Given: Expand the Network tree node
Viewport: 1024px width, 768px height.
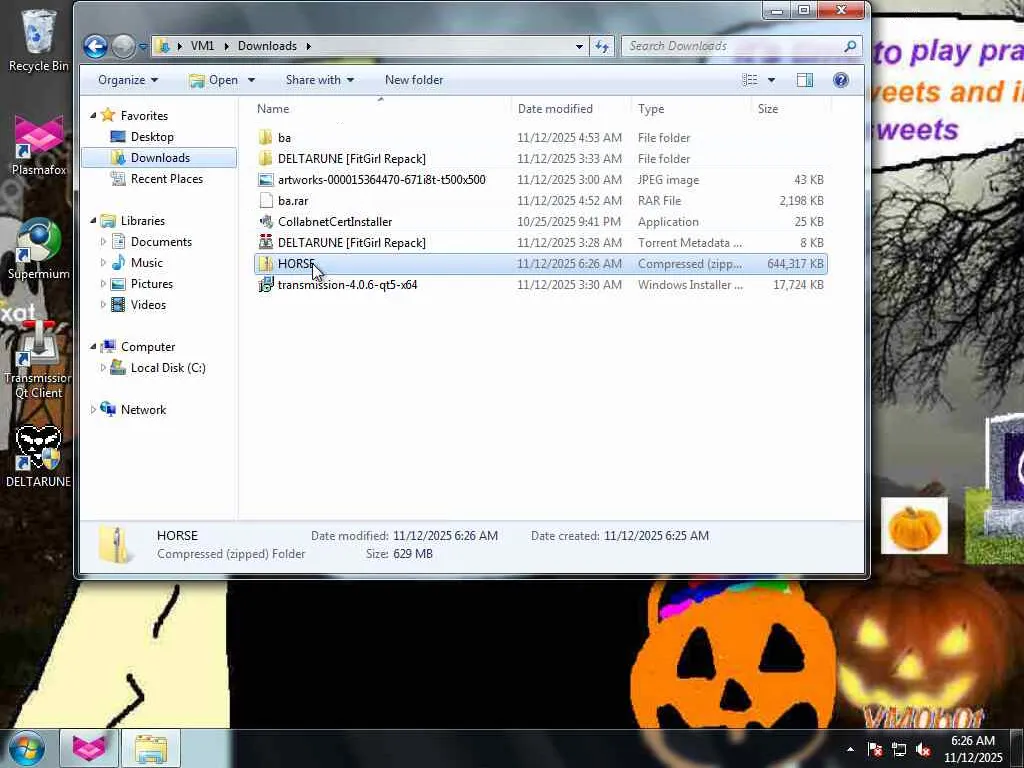Looking at the screenshot, I should click(x=93, y=409).
